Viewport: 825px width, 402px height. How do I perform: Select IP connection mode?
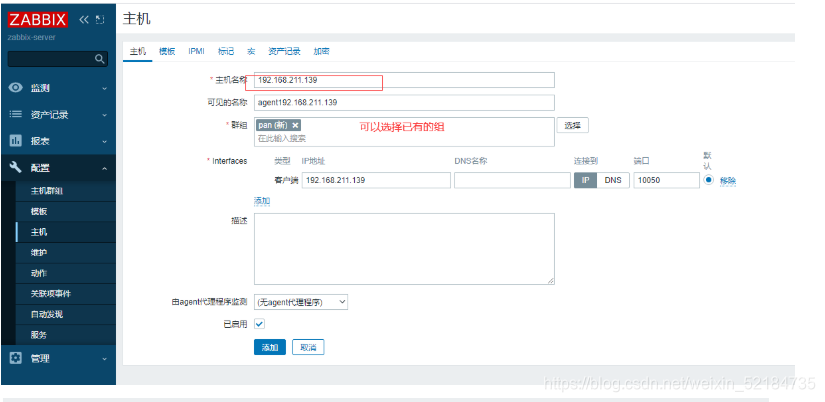[x=586, y=180]
